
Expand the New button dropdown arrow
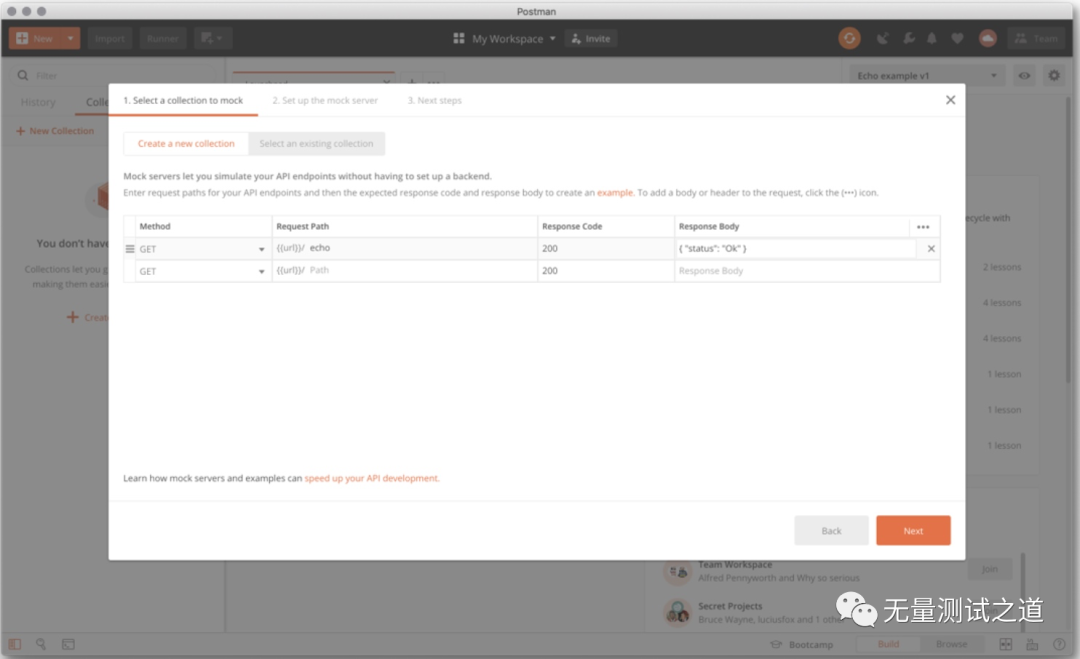[71, 39]
